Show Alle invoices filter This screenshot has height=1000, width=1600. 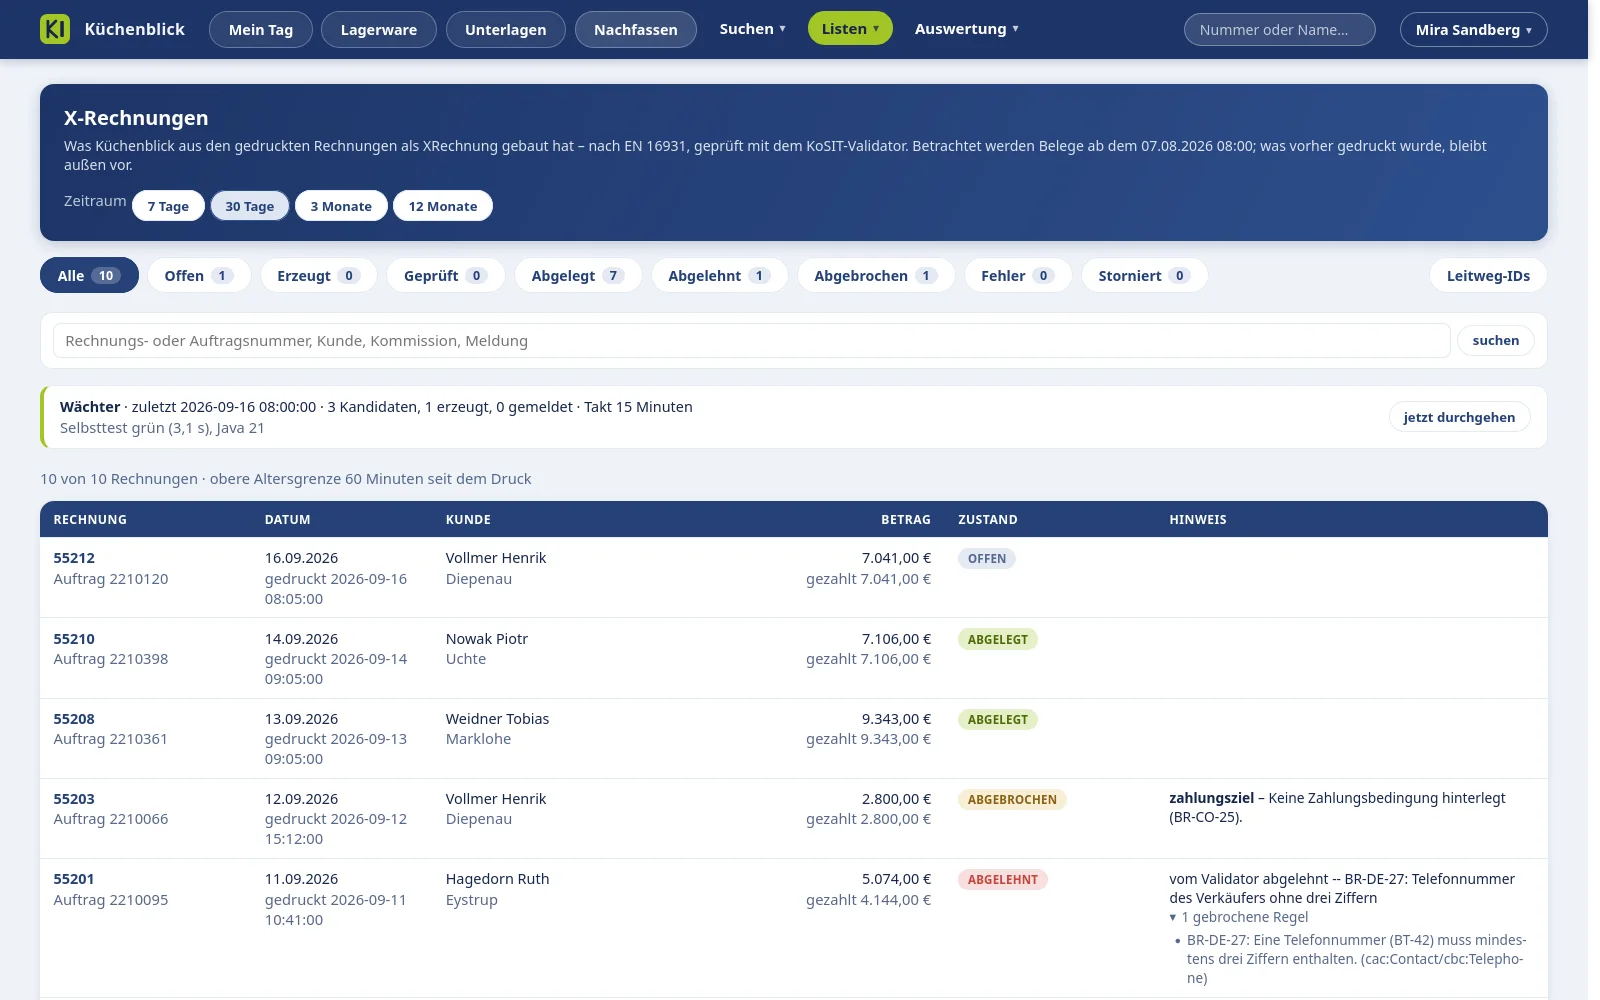click(89, 276)
